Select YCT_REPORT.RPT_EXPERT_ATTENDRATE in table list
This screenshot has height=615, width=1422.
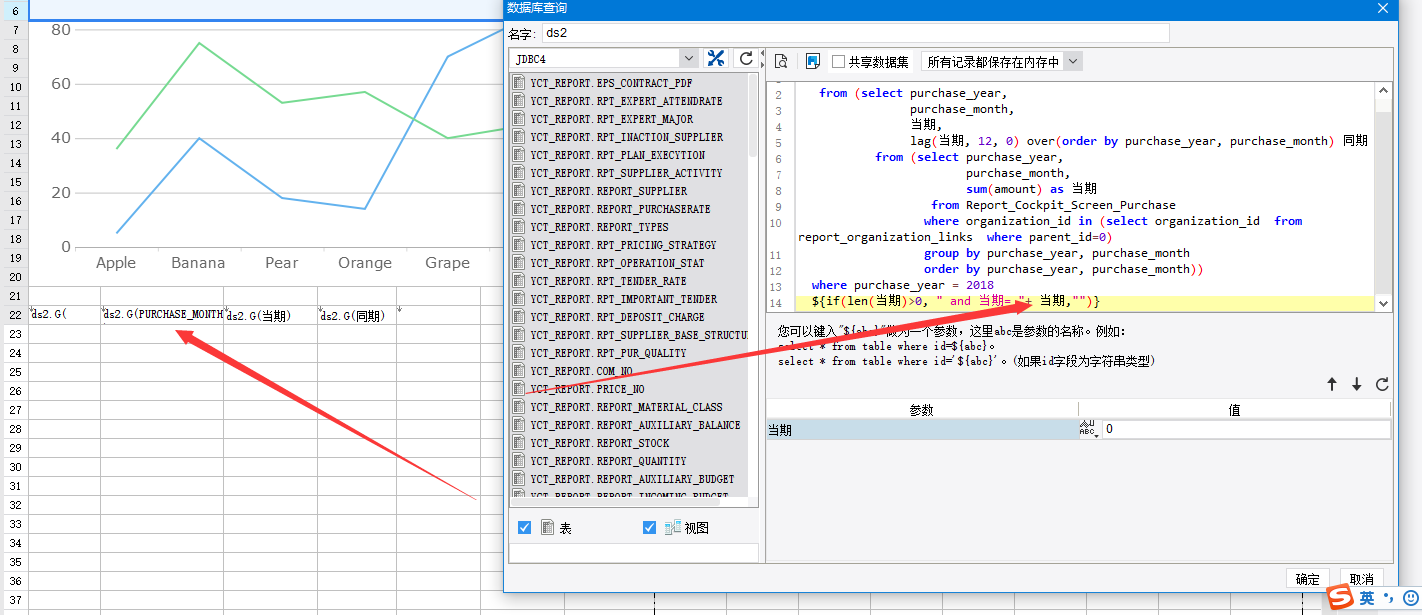pyautogui.click(x=627, y=101)
